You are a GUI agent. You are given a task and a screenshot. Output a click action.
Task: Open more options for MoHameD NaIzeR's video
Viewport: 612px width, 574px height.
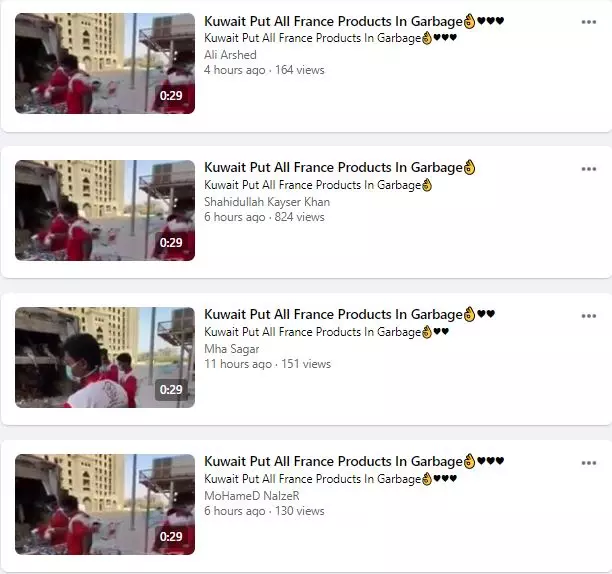[589, 463]
